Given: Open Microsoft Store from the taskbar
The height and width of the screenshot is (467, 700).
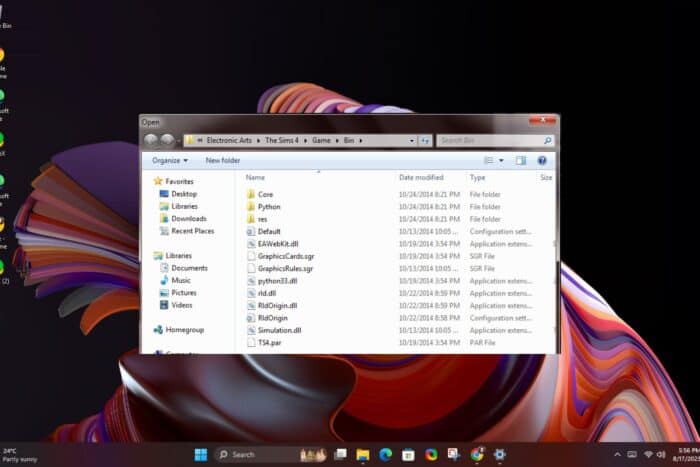Looking at the screenshot, I should pyautogui.click(x=408, y=454).
